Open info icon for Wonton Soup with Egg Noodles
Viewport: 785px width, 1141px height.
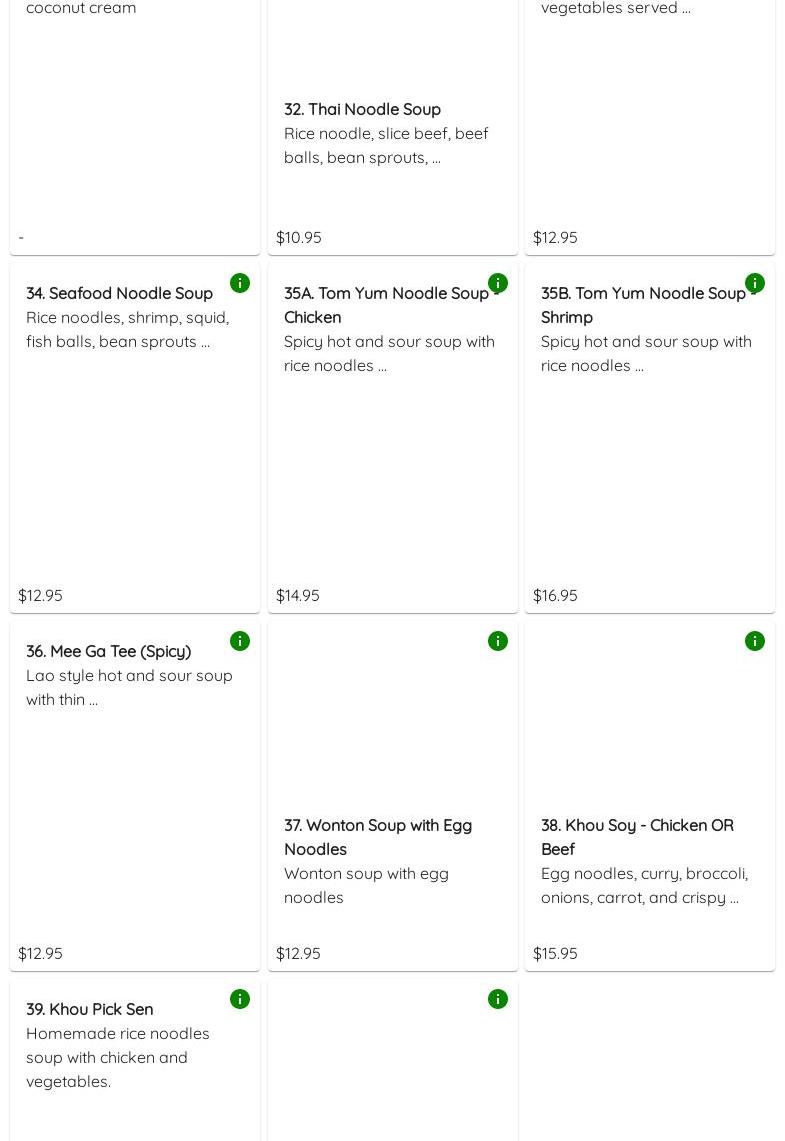tap(498, 641)
